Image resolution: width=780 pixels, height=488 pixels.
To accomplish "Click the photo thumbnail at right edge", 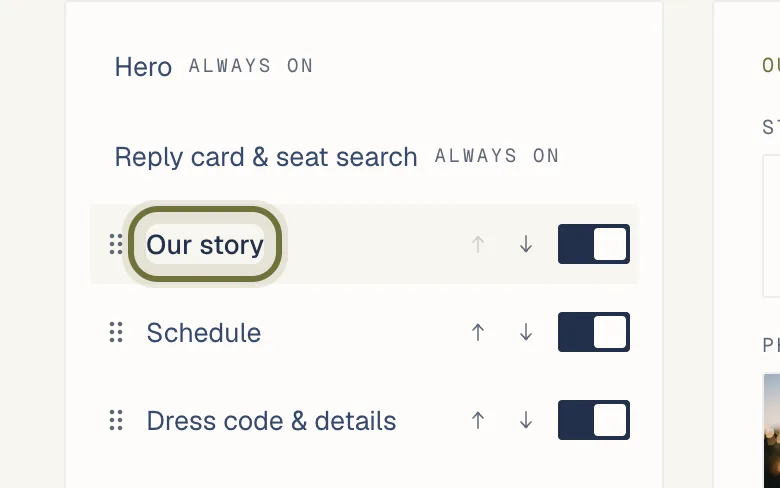I will click(x=772, y=431).
